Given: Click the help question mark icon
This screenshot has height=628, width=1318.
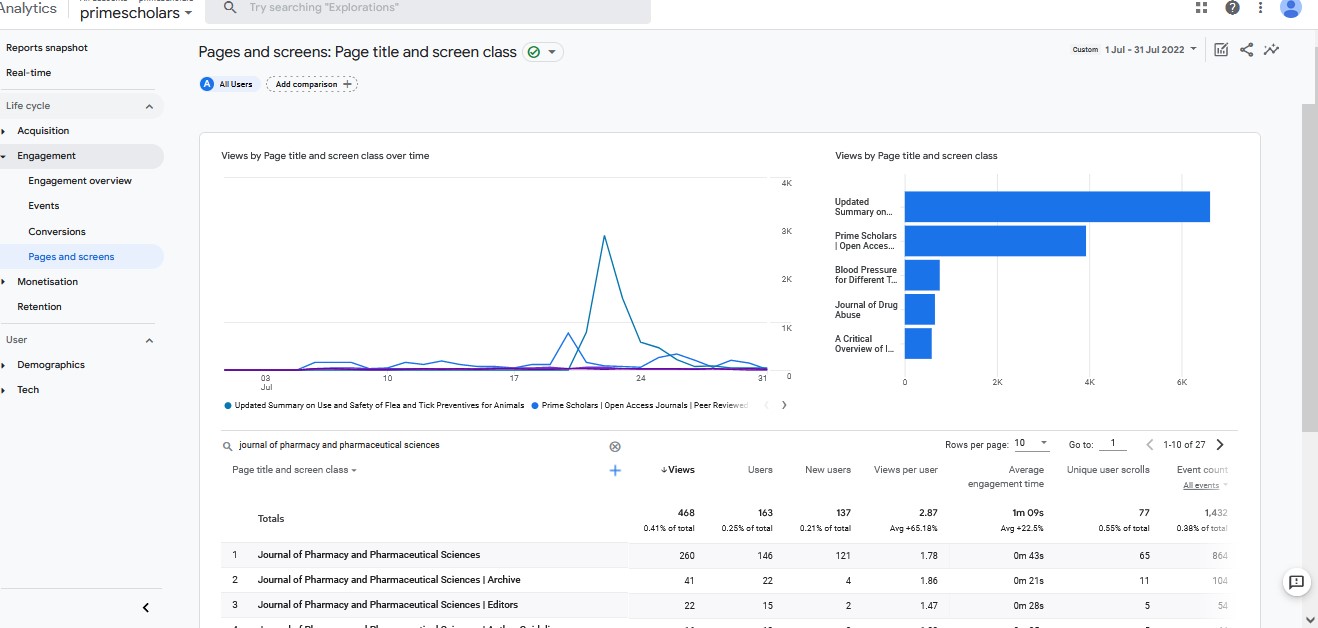Looking at the screenshot, I should (1232, 8).
